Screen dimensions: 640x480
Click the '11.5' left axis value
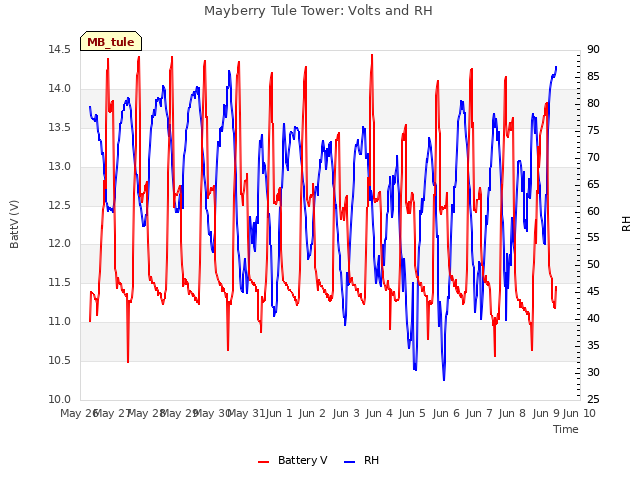pos(59,282)
